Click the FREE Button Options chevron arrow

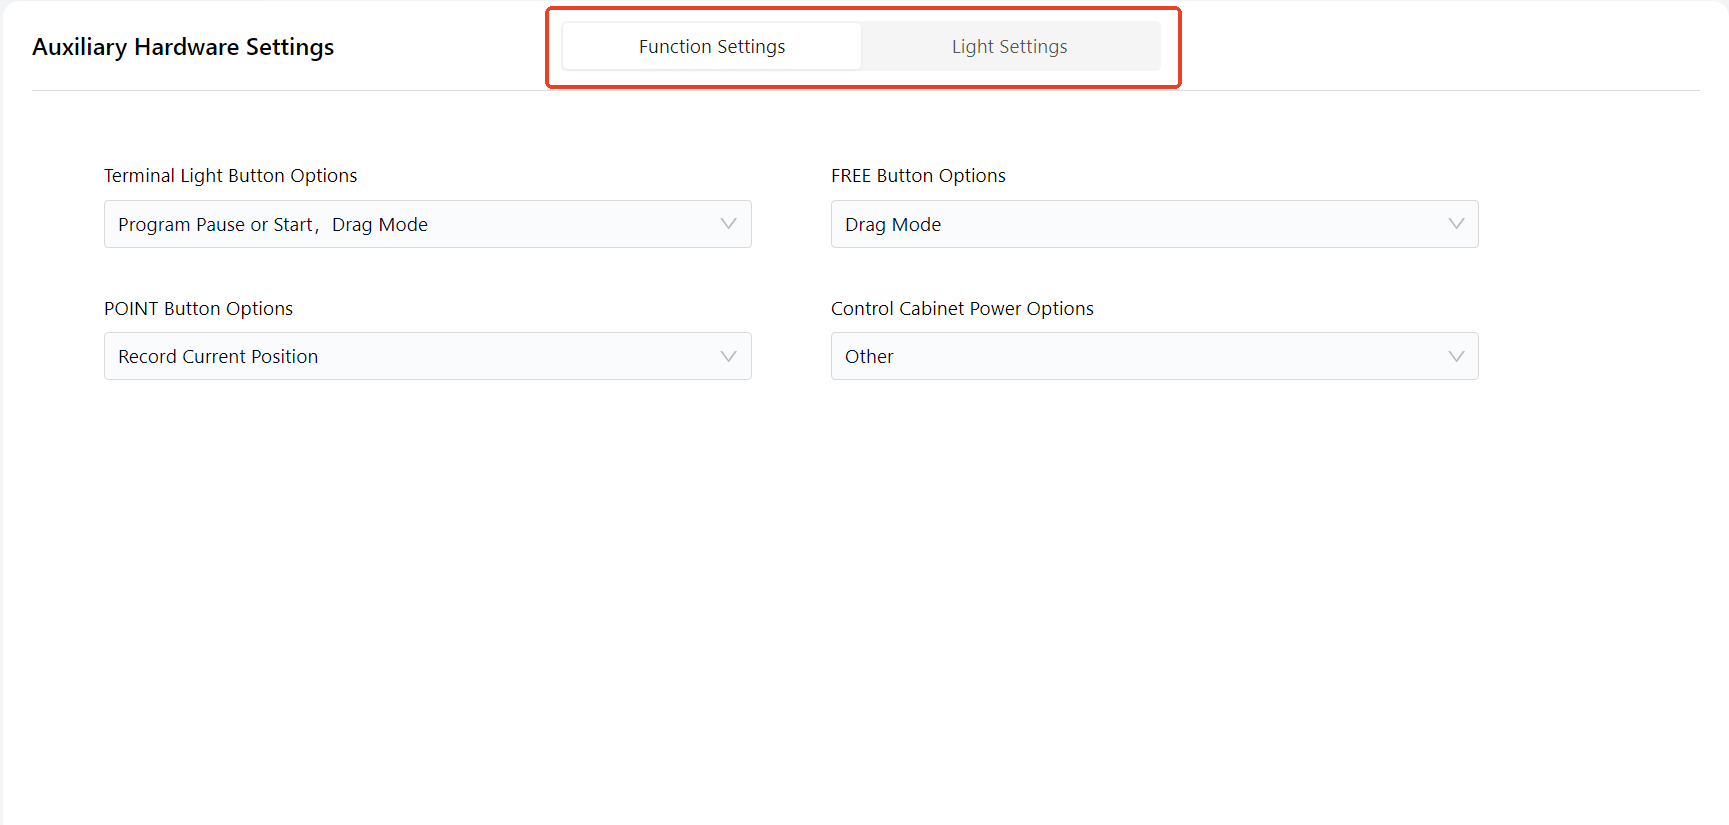1455,224
